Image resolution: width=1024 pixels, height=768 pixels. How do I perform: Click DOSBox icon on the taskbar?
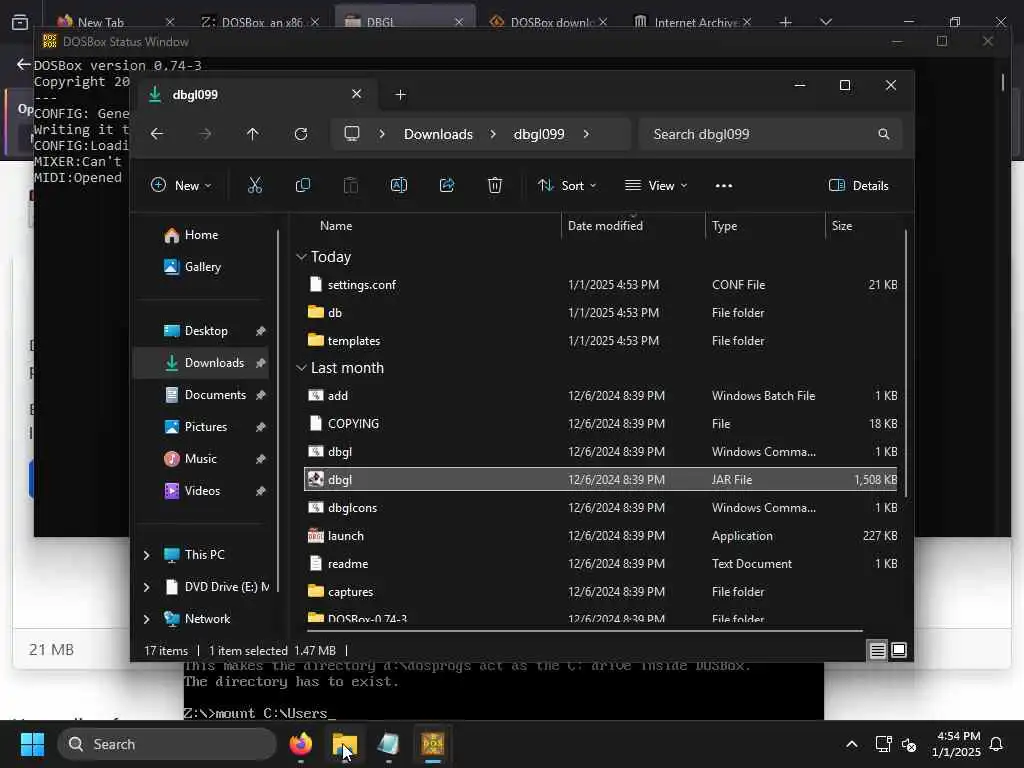pos(432,744)
